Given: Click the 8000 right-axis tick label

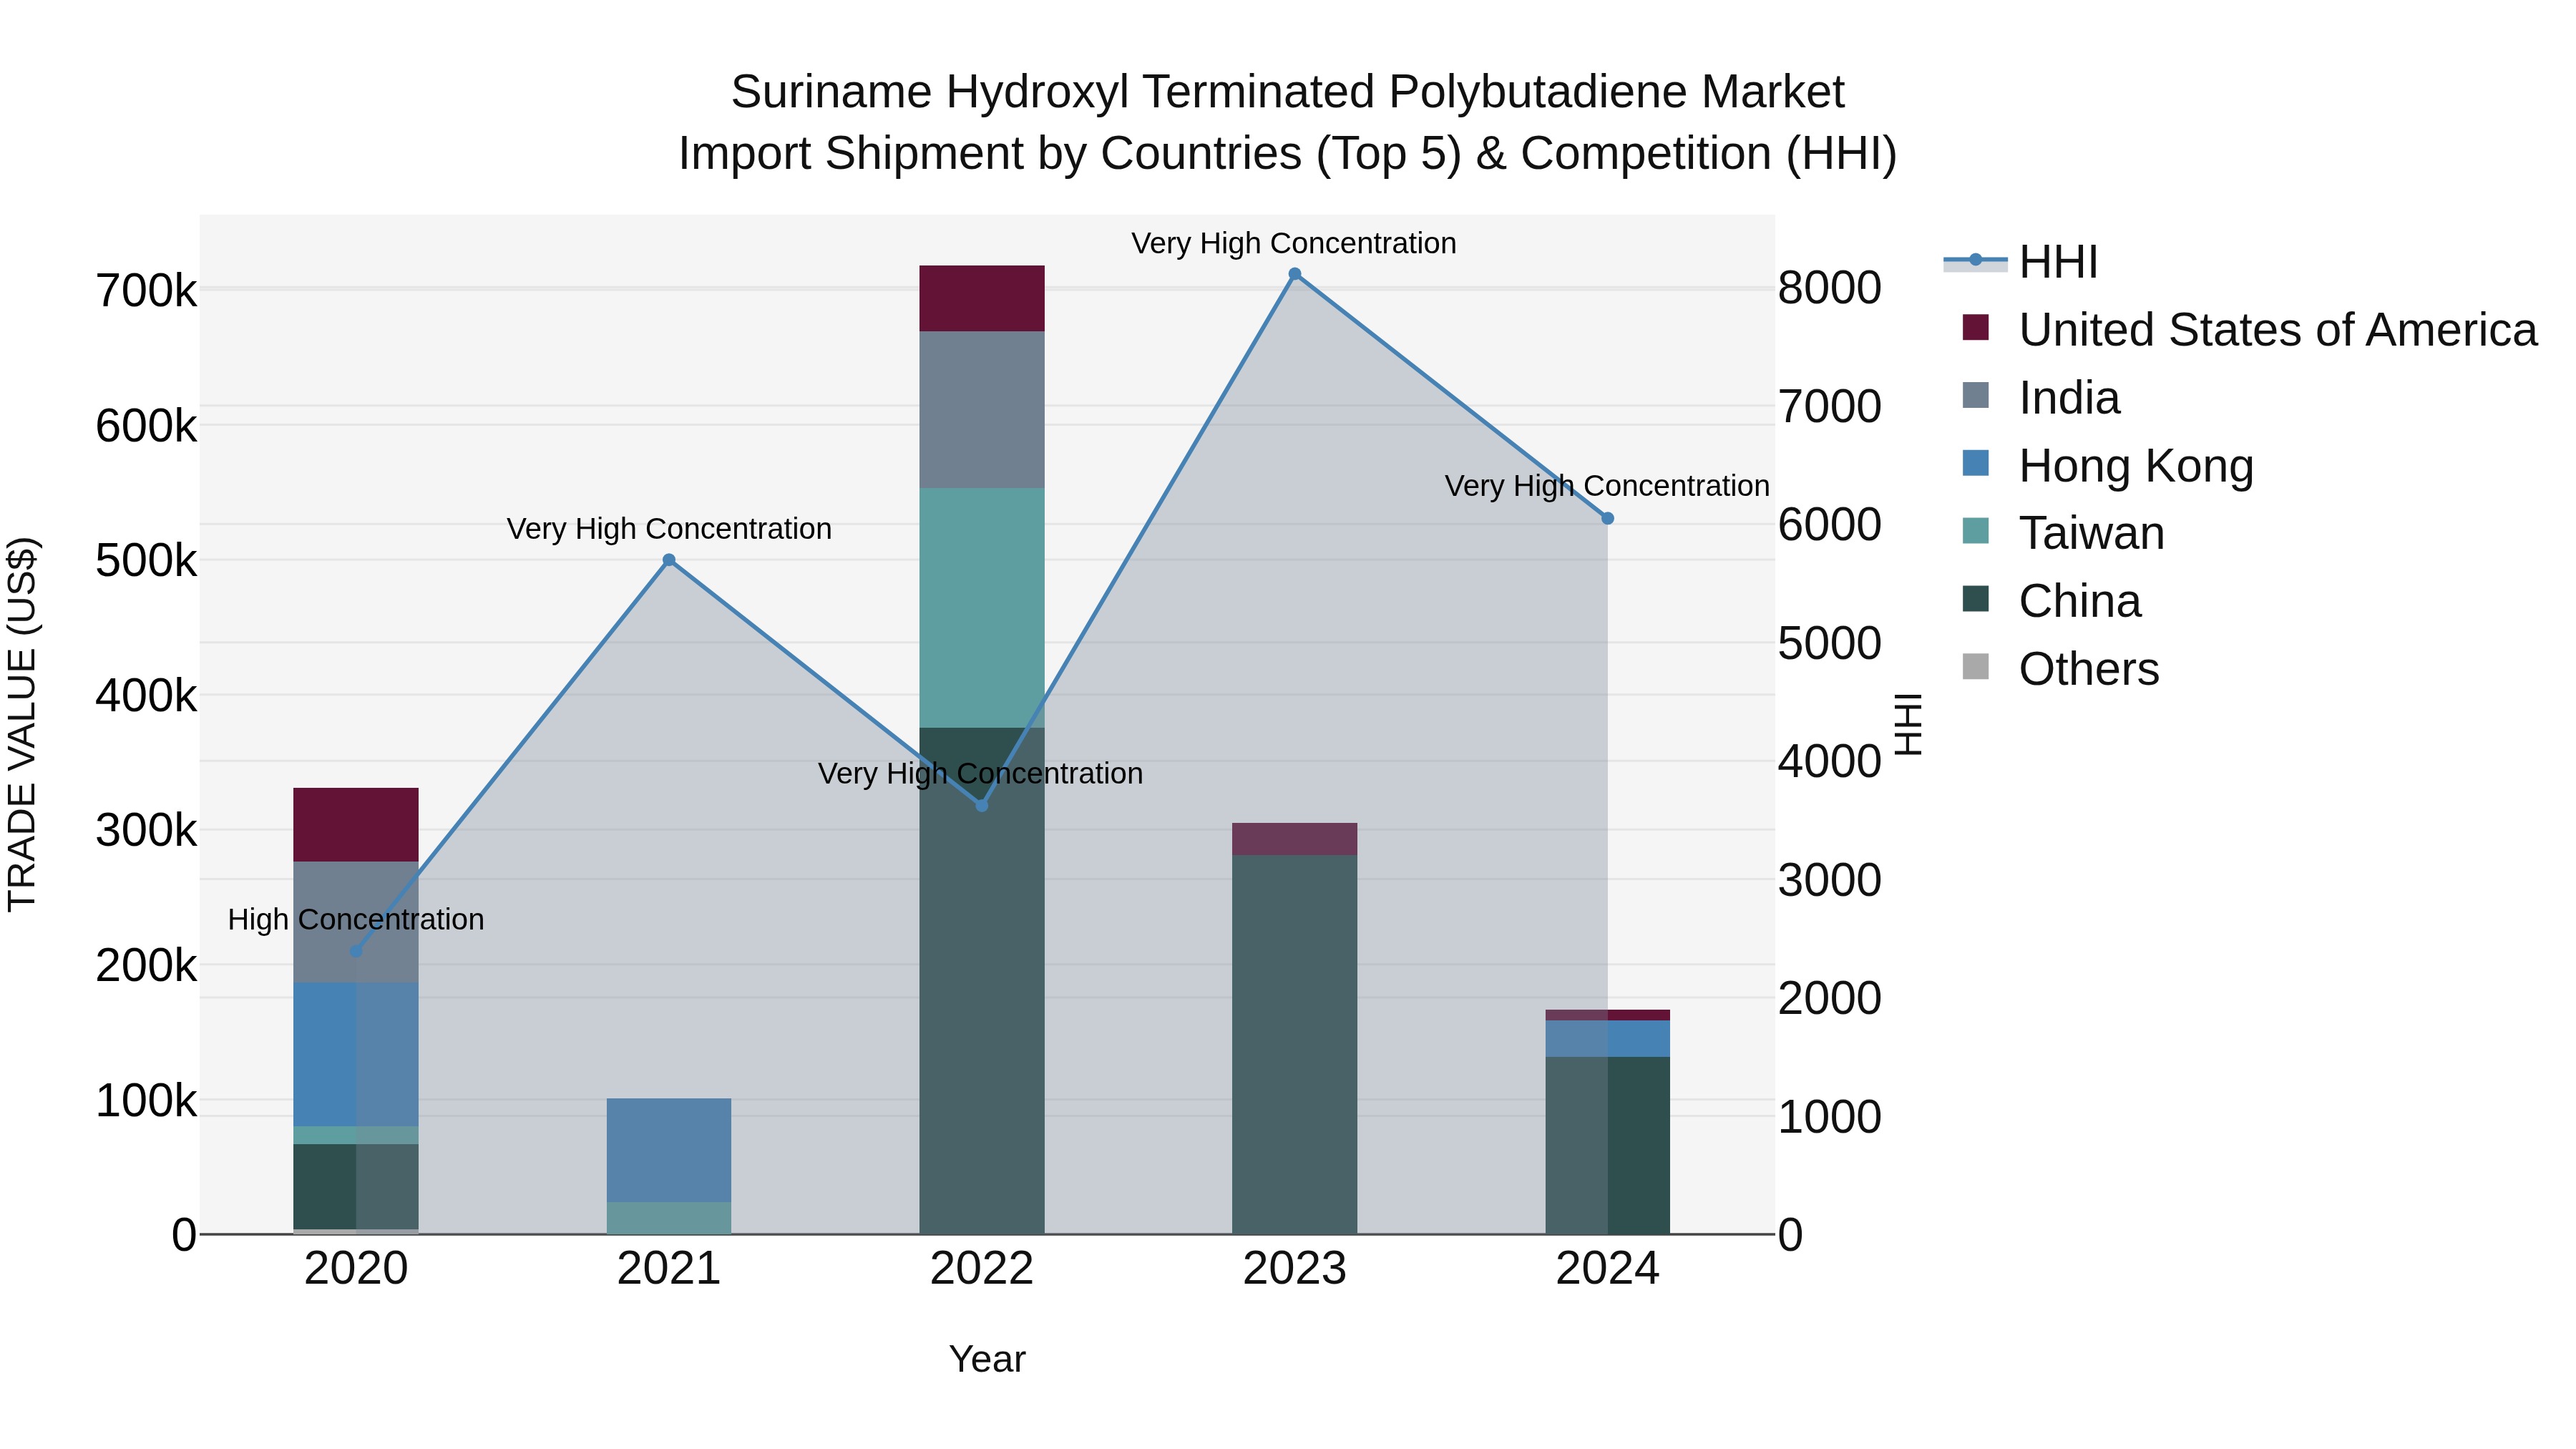Looking at the screenshot, I should [1830, 288].
